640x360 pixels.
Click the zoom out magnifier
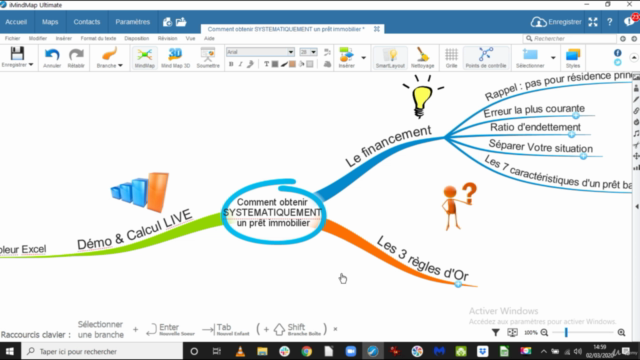pos(544,333)
